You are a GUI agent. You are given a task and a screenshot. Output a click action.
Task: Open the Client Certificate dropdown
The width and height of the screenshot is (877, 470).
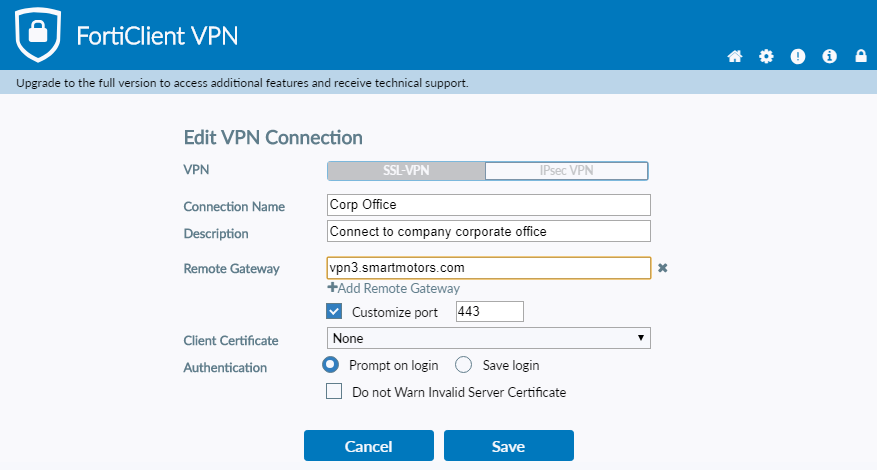click(489, 339)
